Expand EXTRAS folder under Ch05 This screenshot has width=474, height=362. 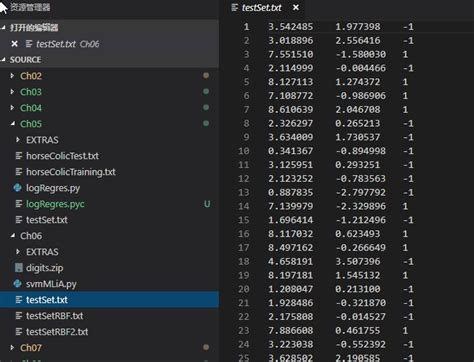click(18, 140)
